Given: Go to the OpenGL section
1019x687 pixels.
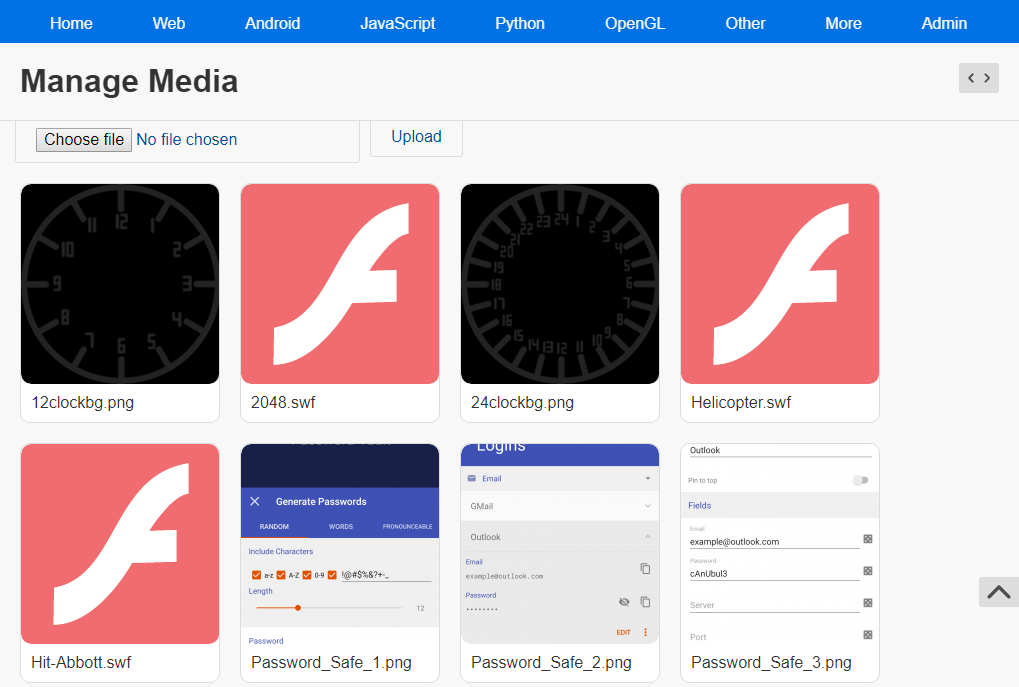Looking at the screenshot, I should coord(635,23).
